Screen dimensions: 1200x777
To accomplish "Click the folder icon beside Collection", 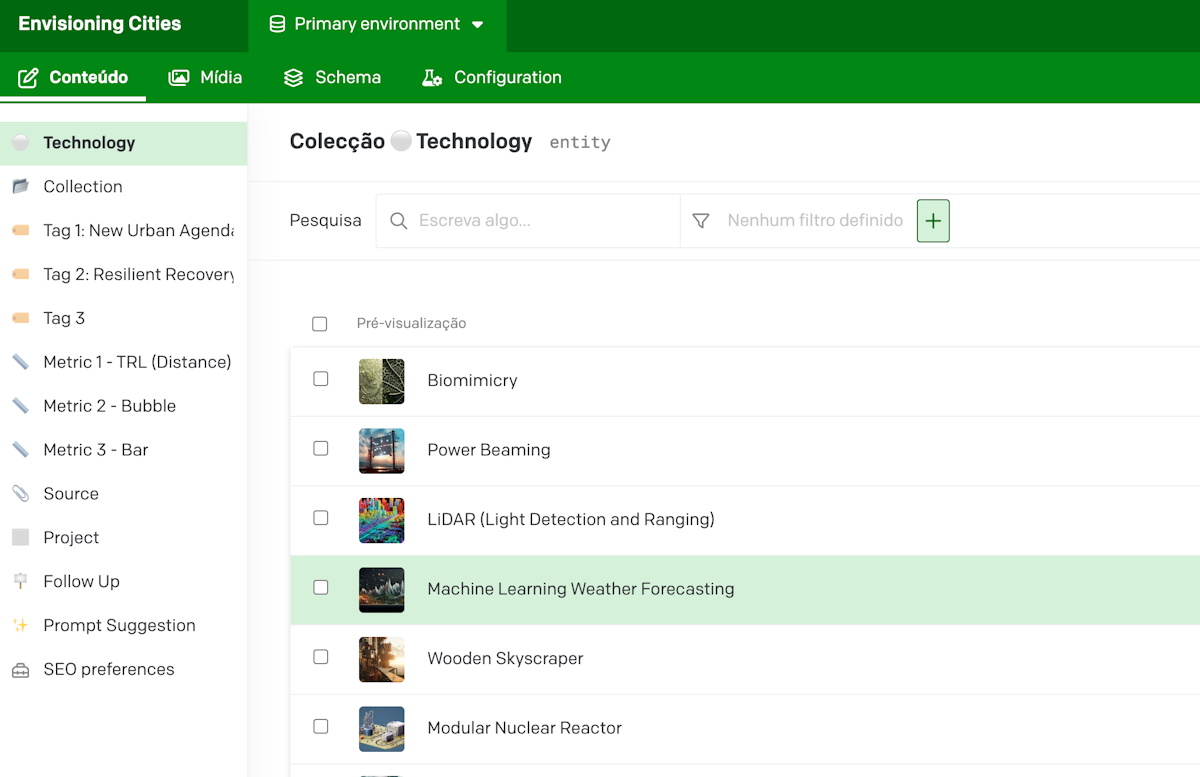I will point(20,187).
